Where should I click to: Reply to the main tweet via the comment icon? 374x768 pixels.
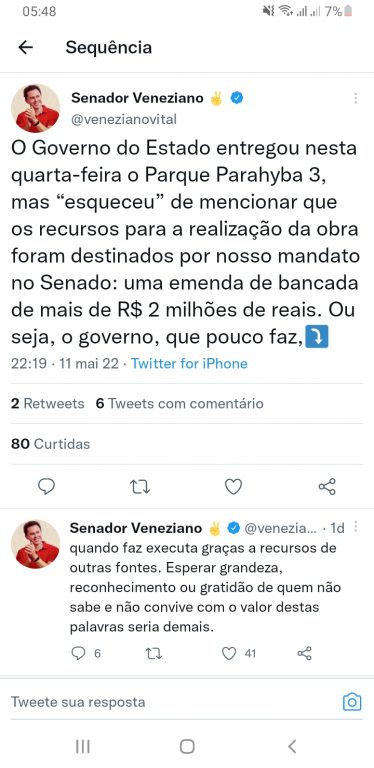(x=47, y=486)
